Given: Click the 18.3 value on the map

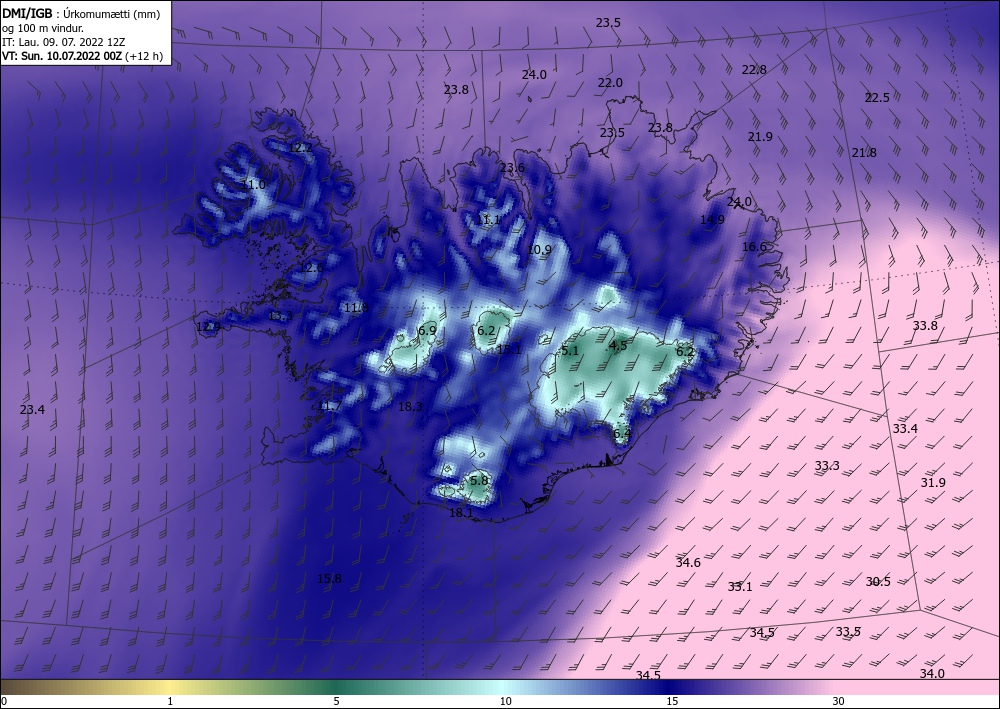Looking at the screenshot, I should click(410, 406).
